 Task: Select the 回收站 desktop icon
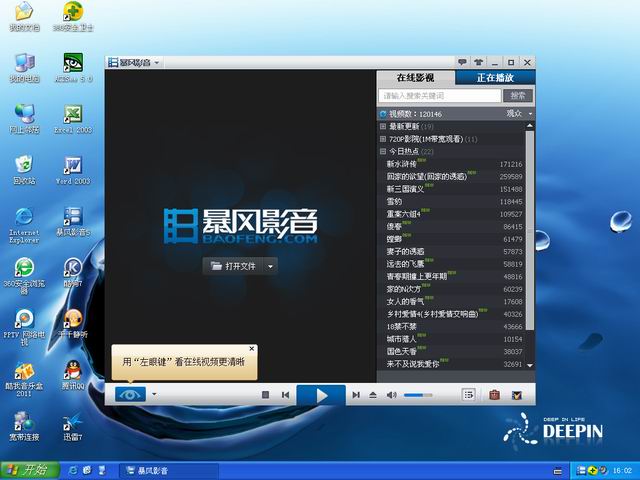pyautogui.click(x=24, y=170)
